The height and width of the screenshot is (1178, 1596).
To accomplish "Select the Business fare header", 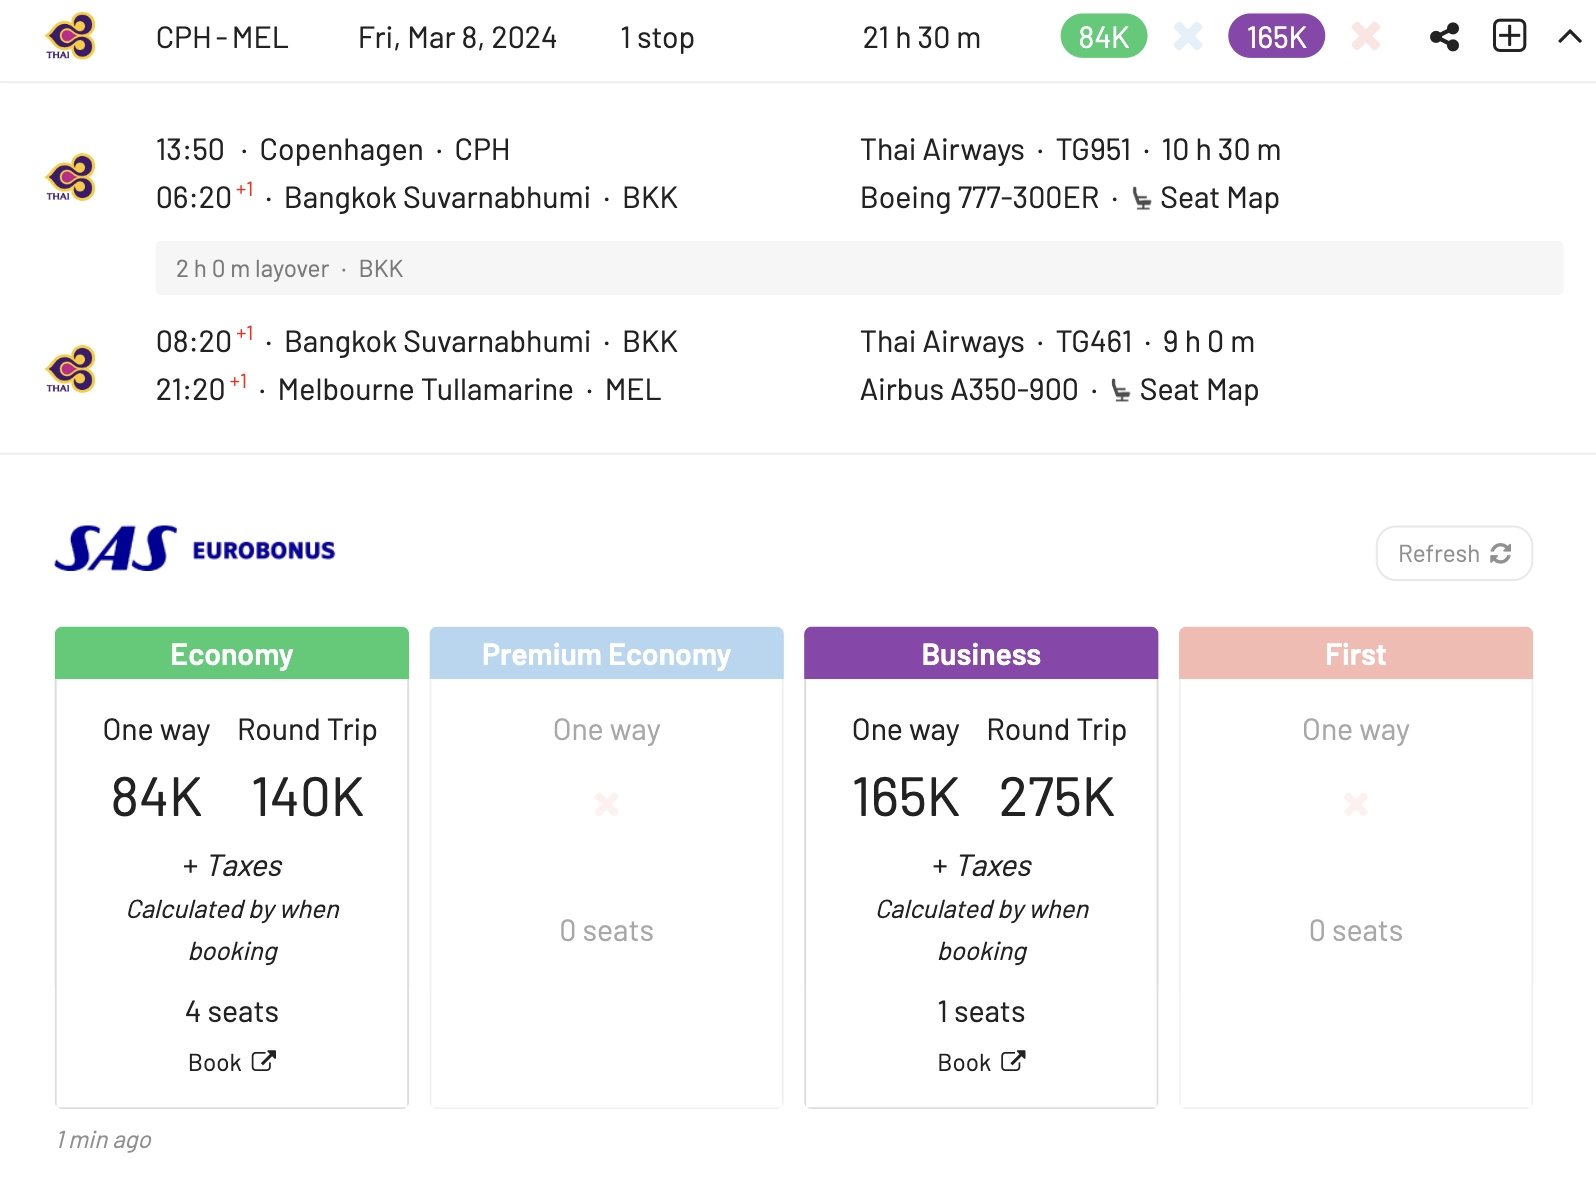I will pos(981,654).
